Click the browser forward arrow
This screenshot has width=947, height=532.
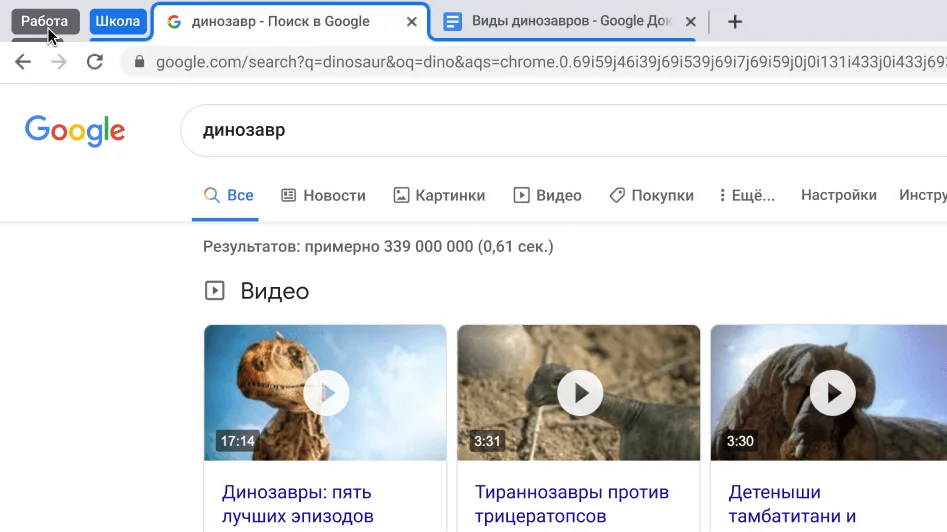59,62
